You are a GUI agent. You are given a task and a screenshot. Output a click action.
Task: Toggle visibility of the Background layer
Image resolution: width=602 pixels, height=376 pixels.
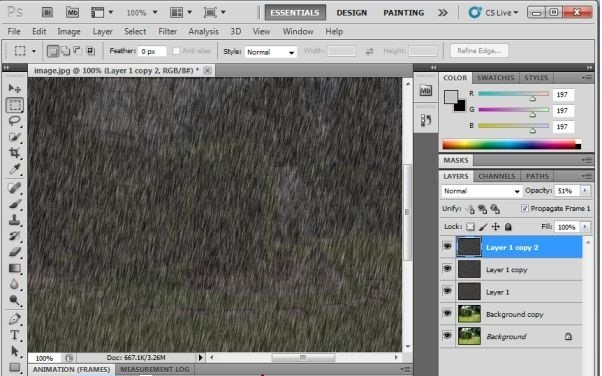point(447,335)
